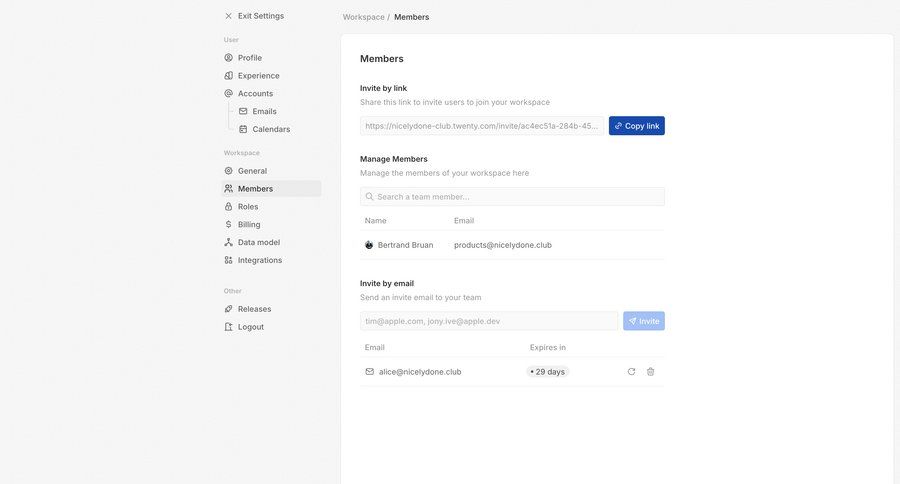
Task: Click the search magnifier icon
Action: [370, 196]
